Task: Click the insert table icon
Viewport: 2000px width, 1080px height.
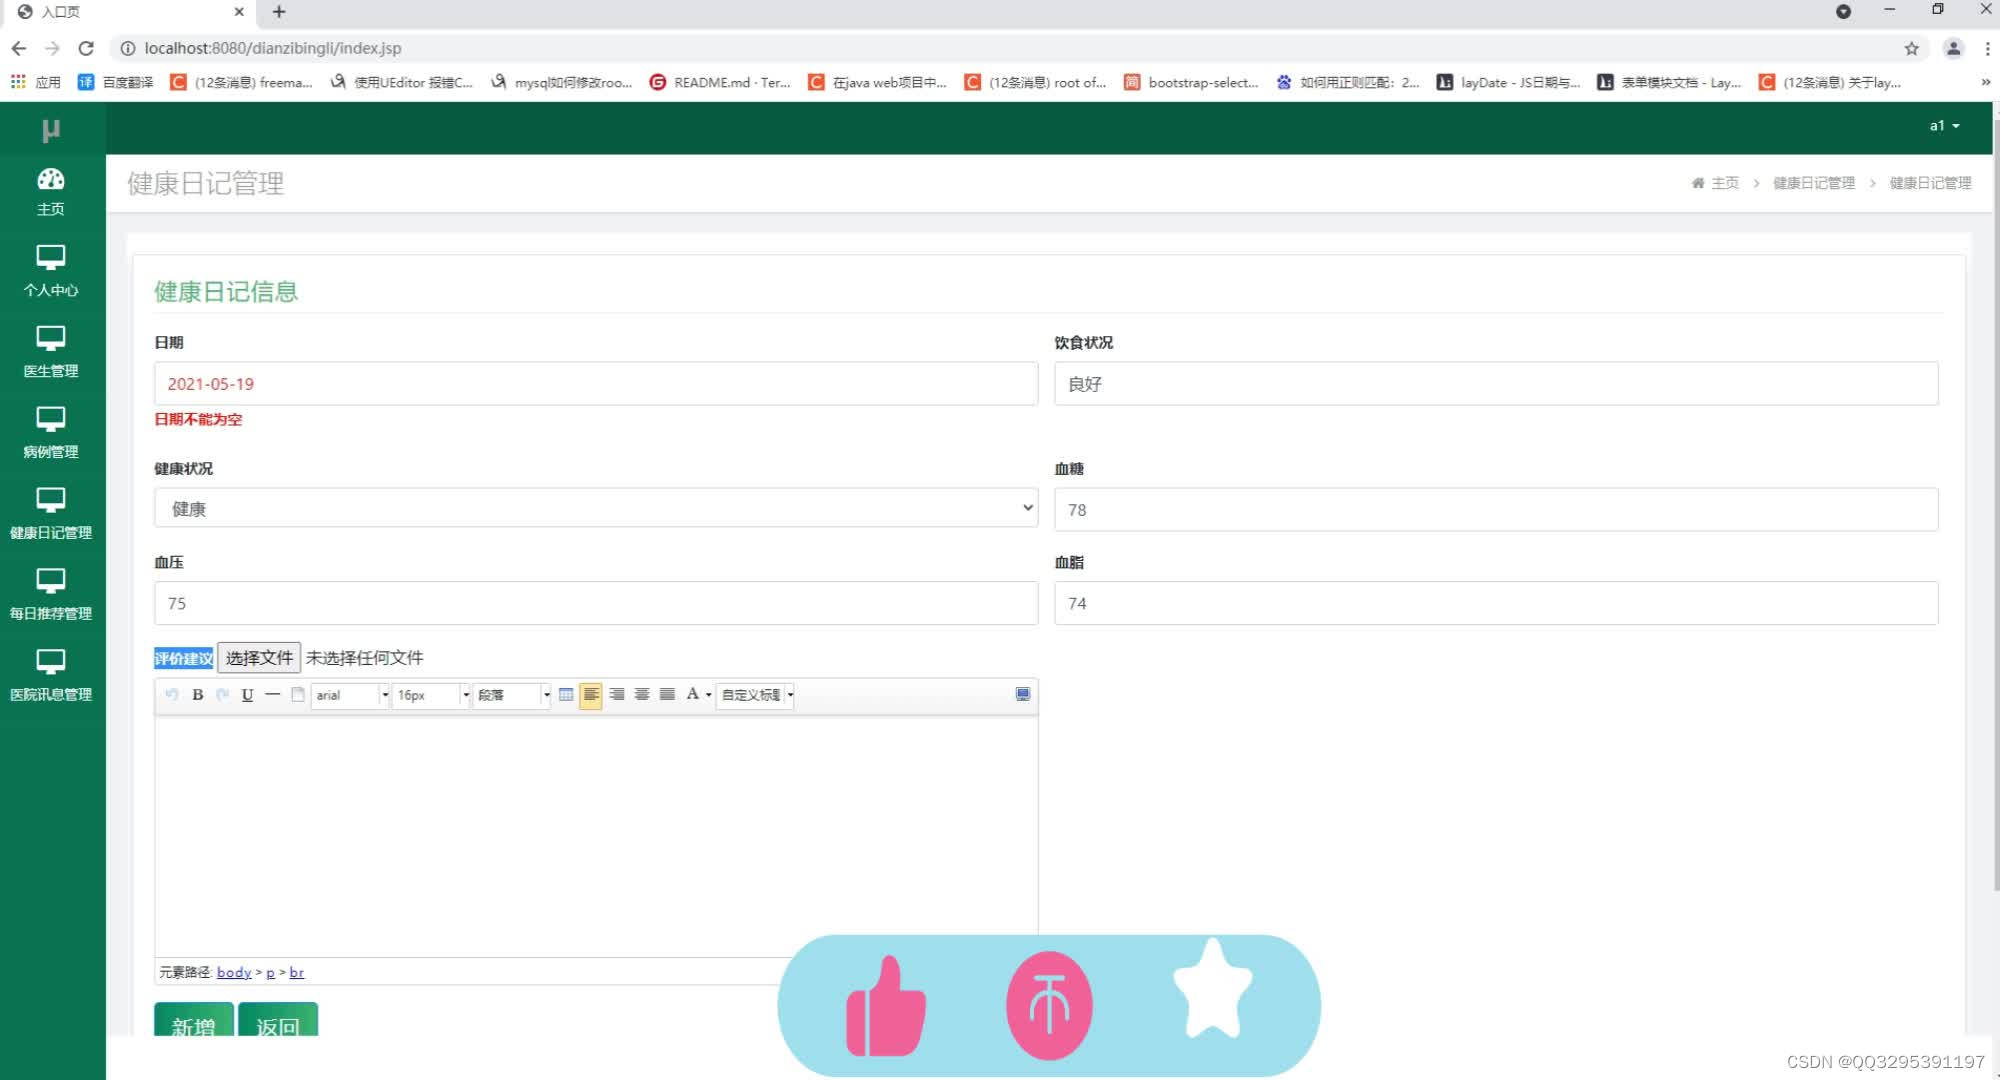Action: coord(566,695)
